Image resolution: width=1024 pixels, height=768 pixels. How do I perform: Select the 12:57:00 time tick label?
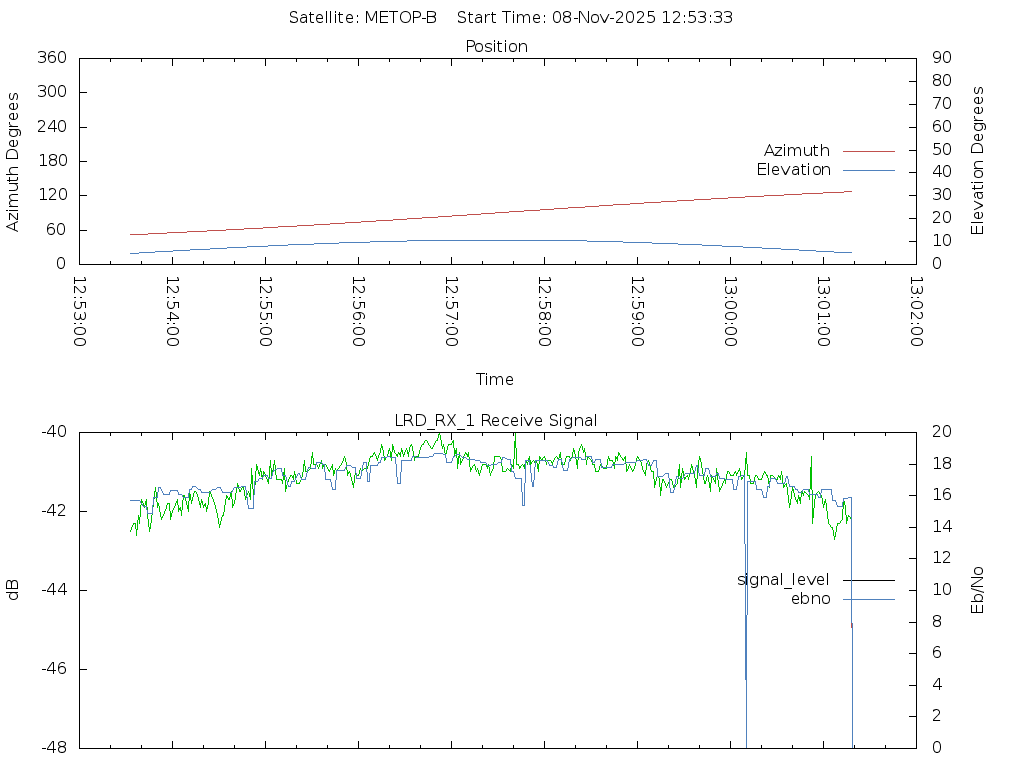pos(451,311)
